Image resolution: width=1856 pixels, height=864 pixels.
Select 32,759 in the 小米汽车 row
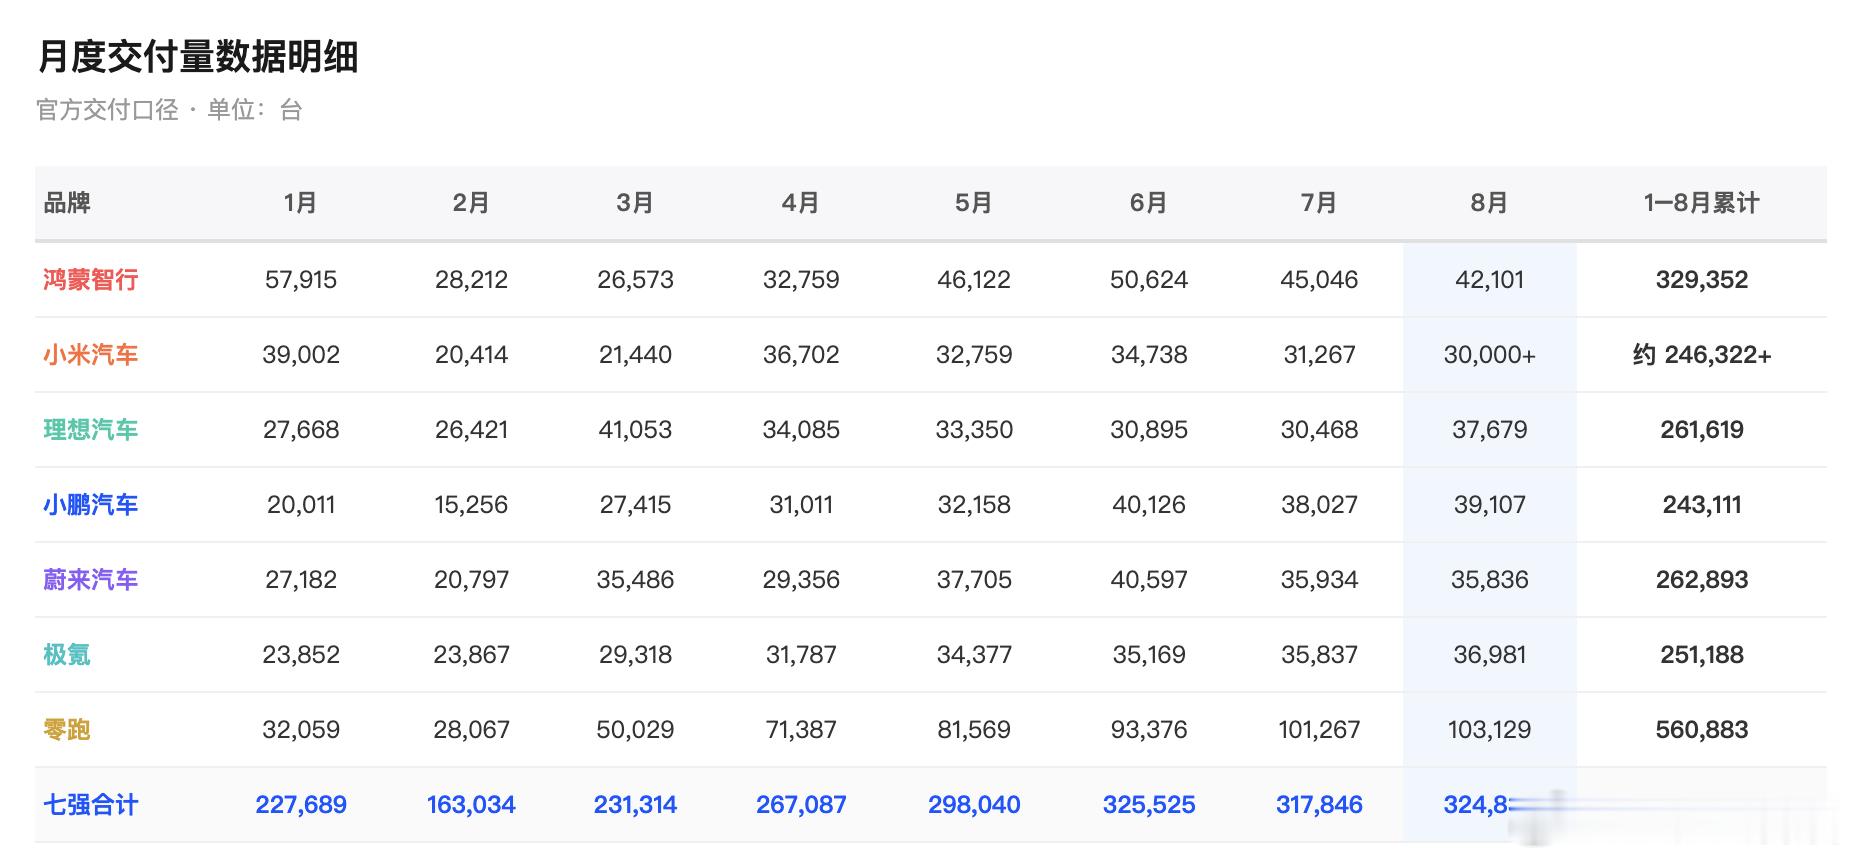click(x=974, y=355)
